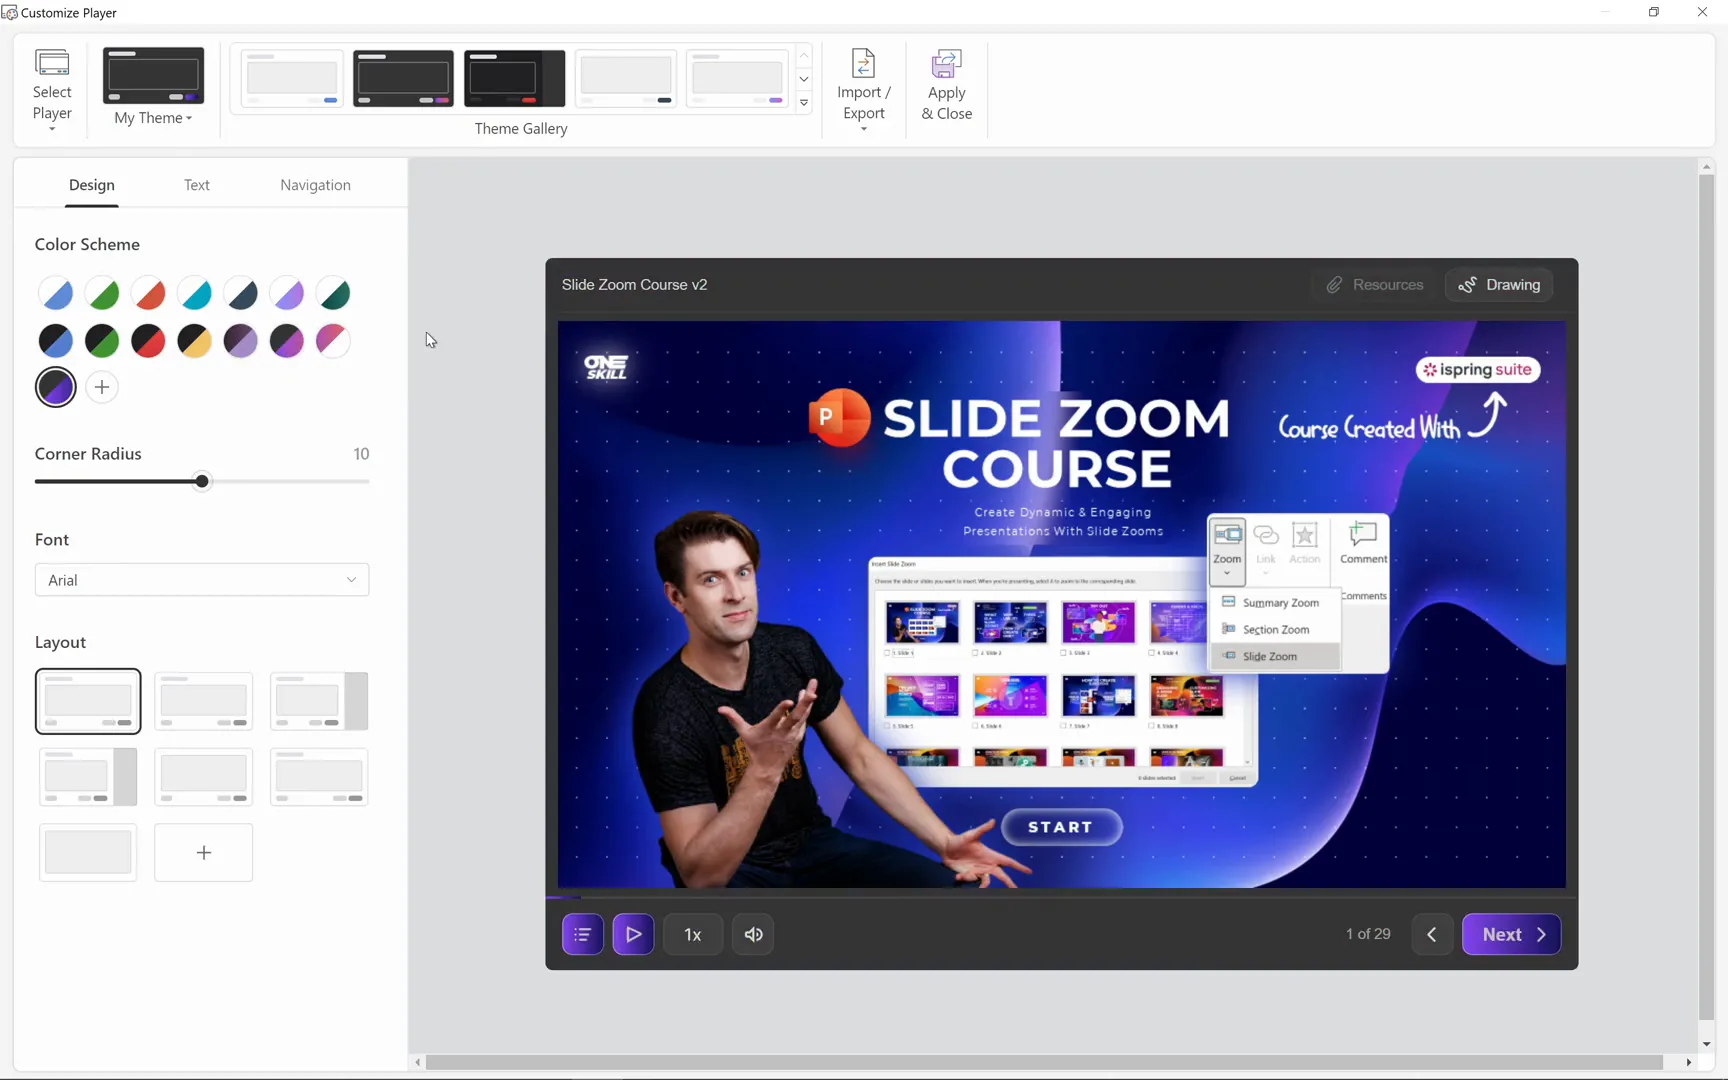Select the first layout thumbnail
This screenshot has width=1728, height=1080.
pyautogui.click(x=88, y=701)
